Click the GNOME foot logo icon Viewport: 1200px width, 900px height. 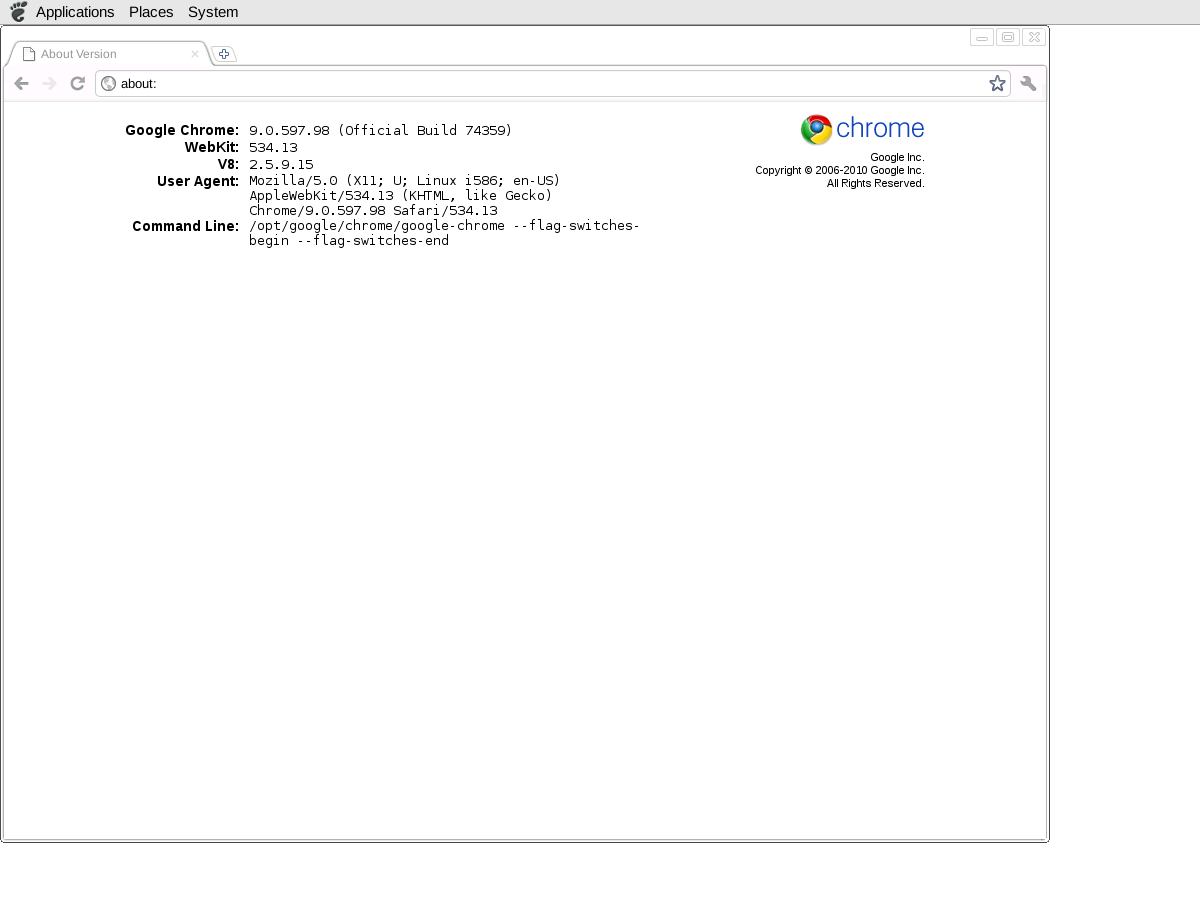coord(18,12)
